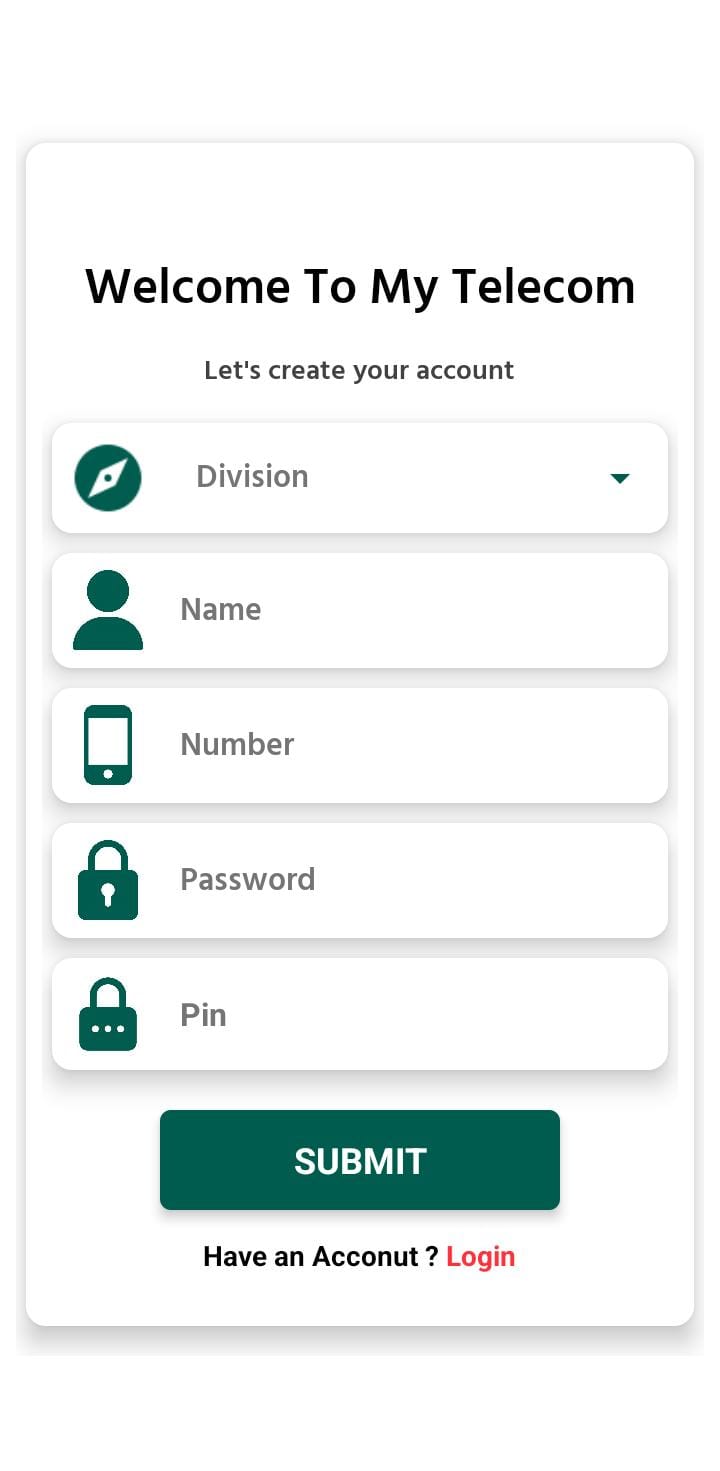Expand the Division dropdown arrow
Screen dimensions: 720x1471
point(620,479)
